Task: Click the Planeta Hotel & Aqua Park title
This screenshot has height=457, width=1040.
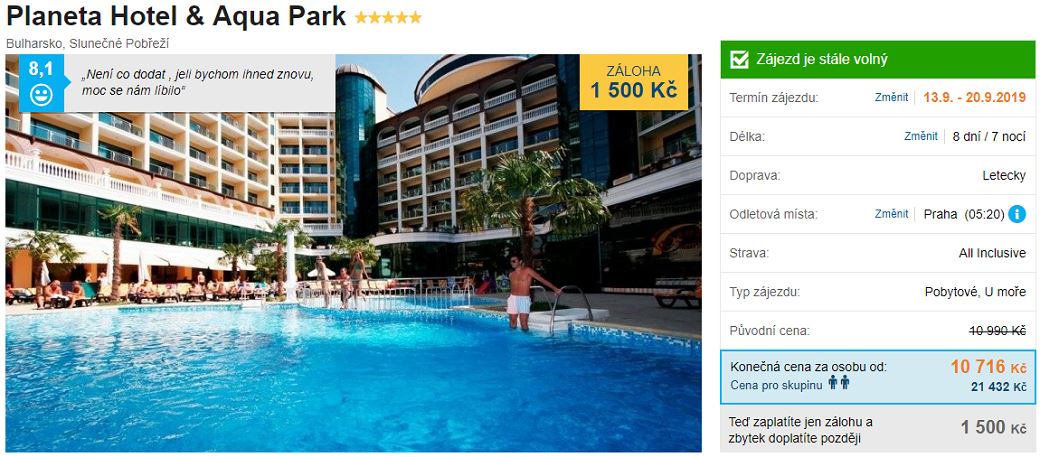Action: 176,17
